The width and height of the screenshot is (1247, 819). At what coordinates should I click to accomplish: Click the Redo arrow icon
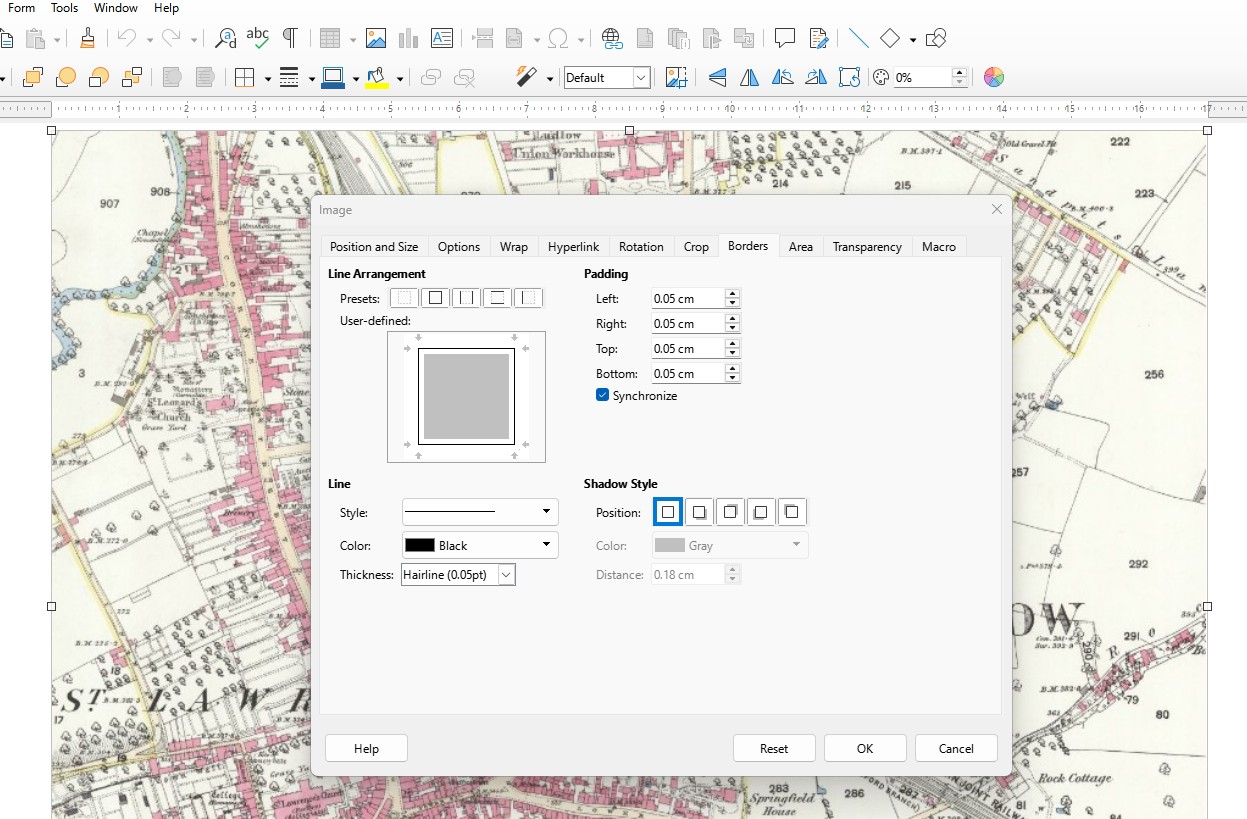(171, 39)
